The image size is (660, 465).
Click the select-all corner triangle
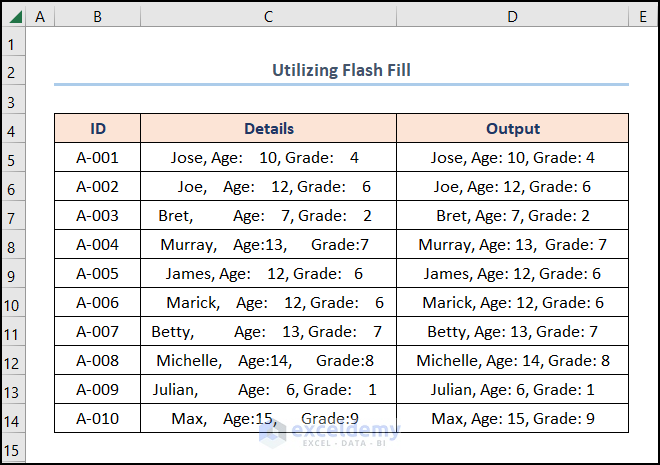click(x=13, y=16)
